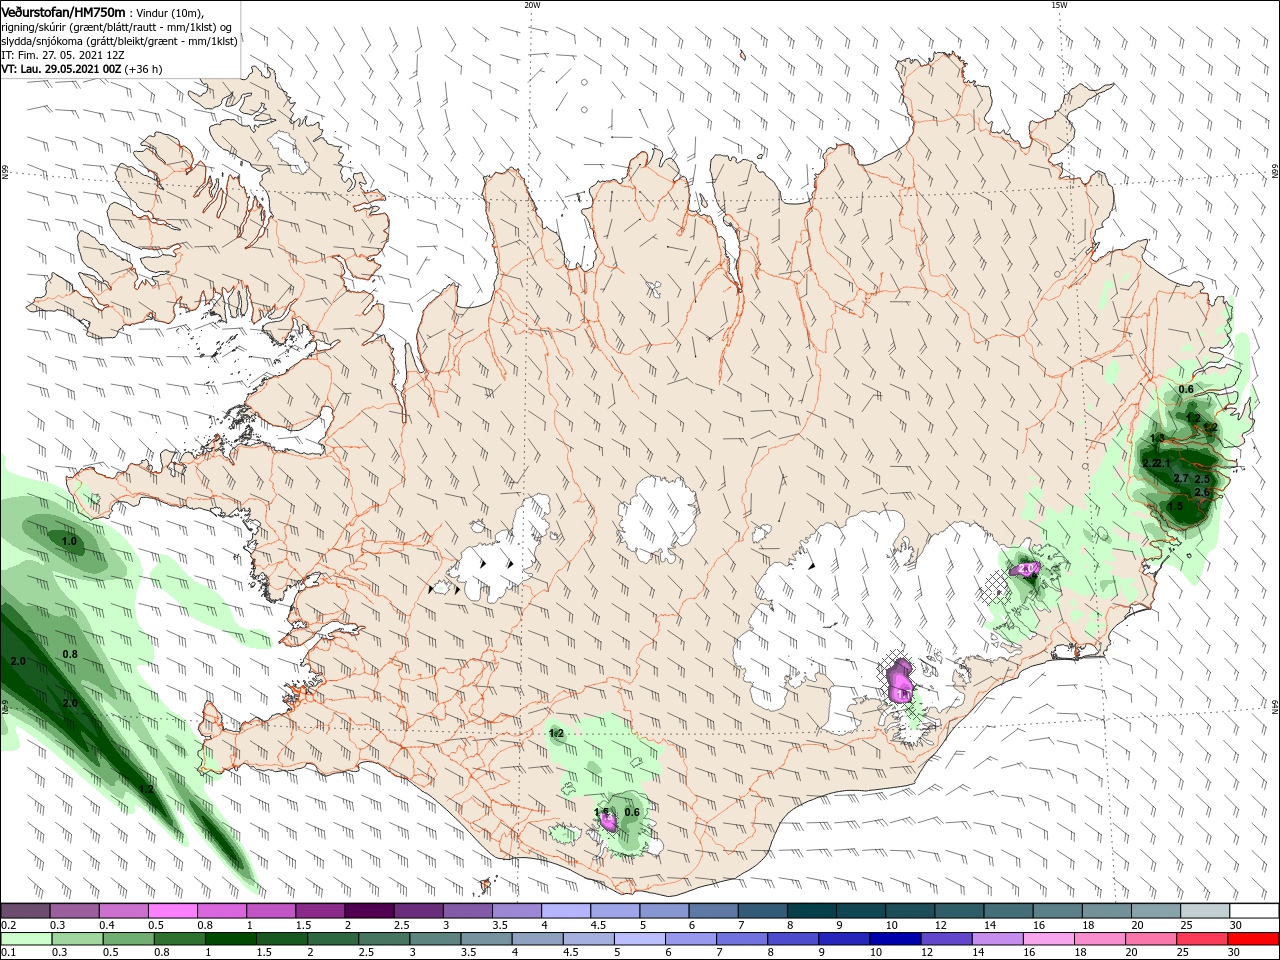The image size is (1280, 960).
Task: Click the 20W longitude label
Action: 532,5
